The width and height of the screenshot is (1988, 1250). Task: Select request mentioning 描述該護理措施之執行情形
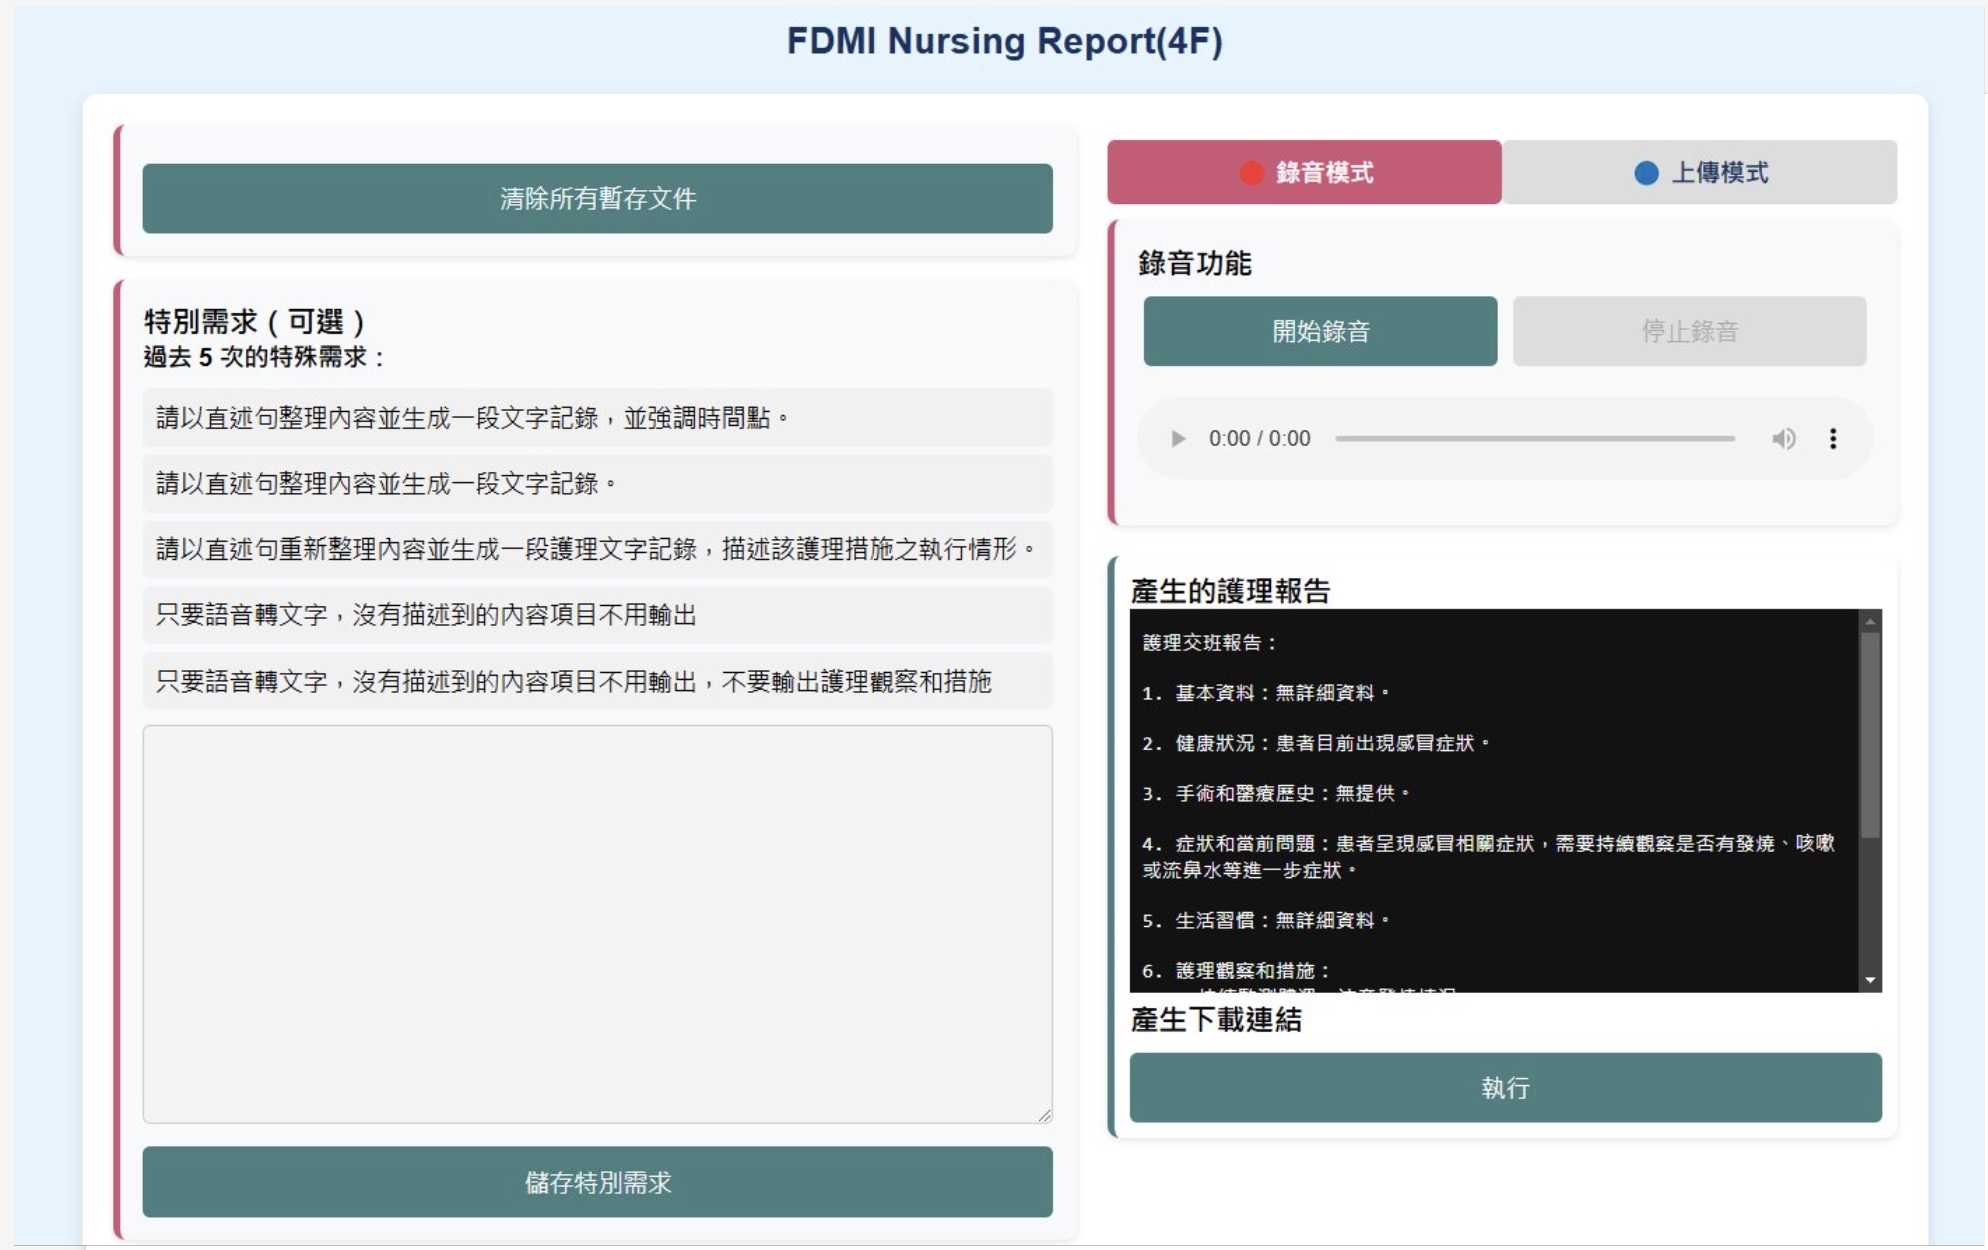tap(597, 549)
